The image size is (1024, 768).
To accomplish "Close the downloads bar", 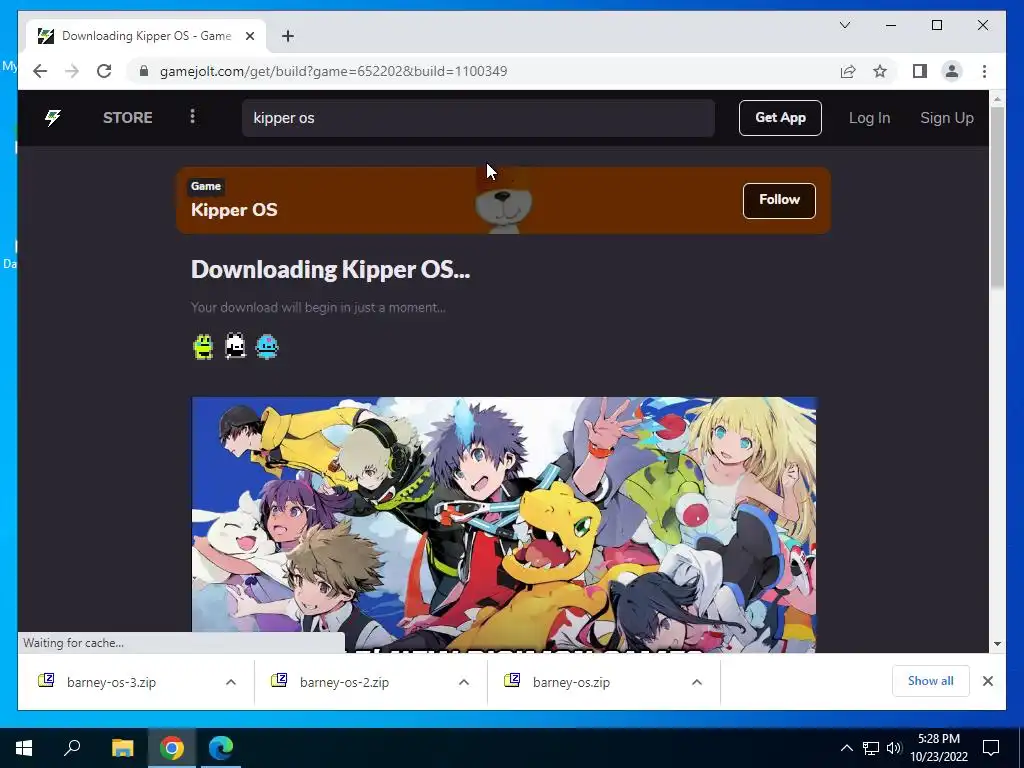I will coord(988,681).
